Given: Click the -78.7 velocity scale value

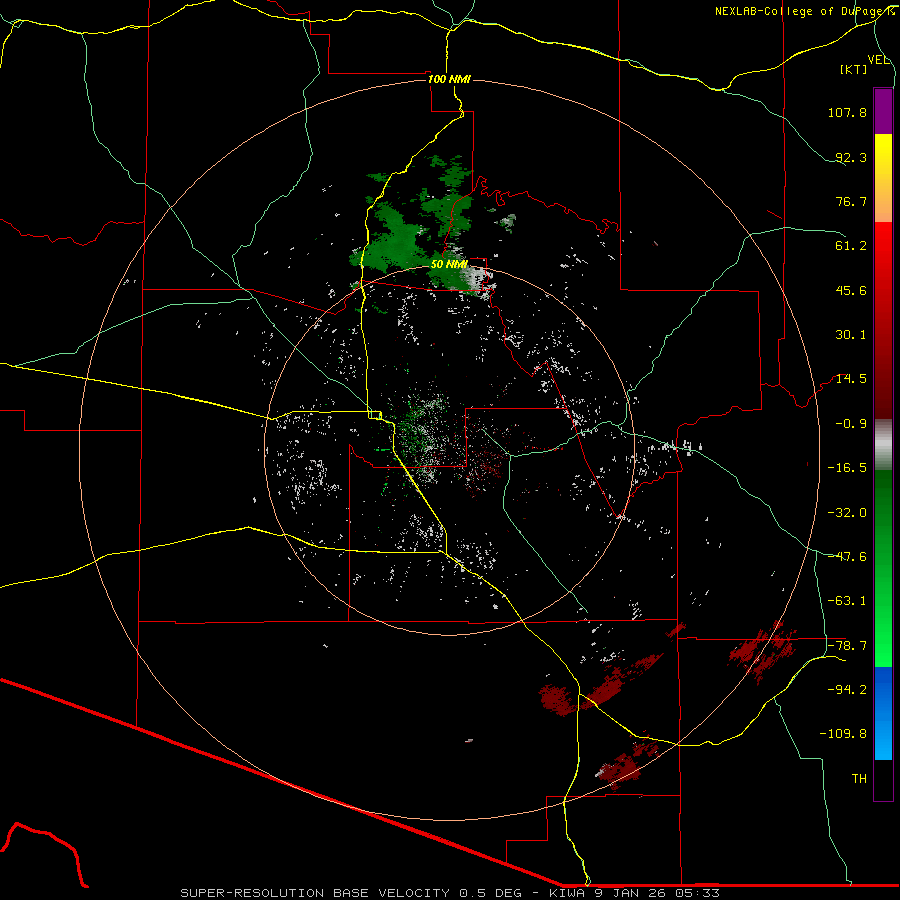Looking at the screenshot, I should click(847, 646).
